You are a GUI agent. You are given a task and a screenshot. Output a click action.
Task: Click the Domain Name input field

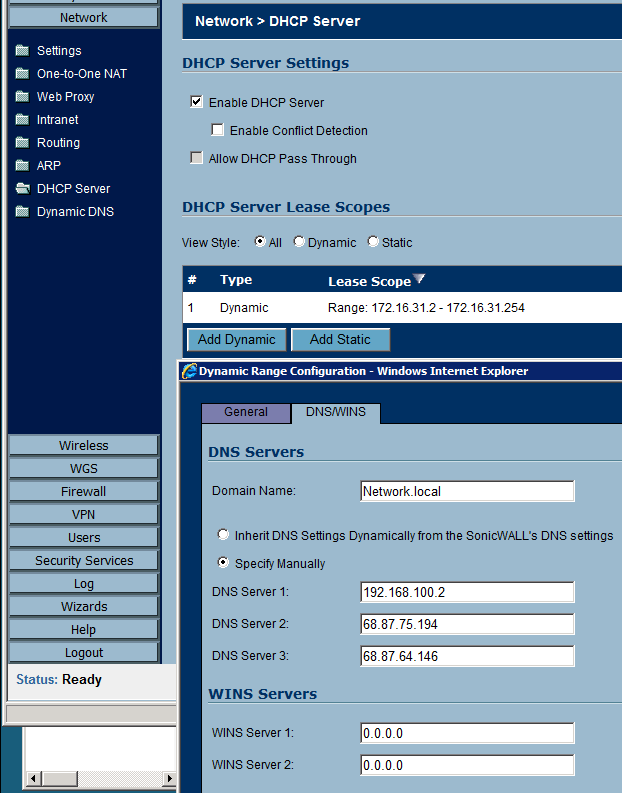tap(467, 491)
